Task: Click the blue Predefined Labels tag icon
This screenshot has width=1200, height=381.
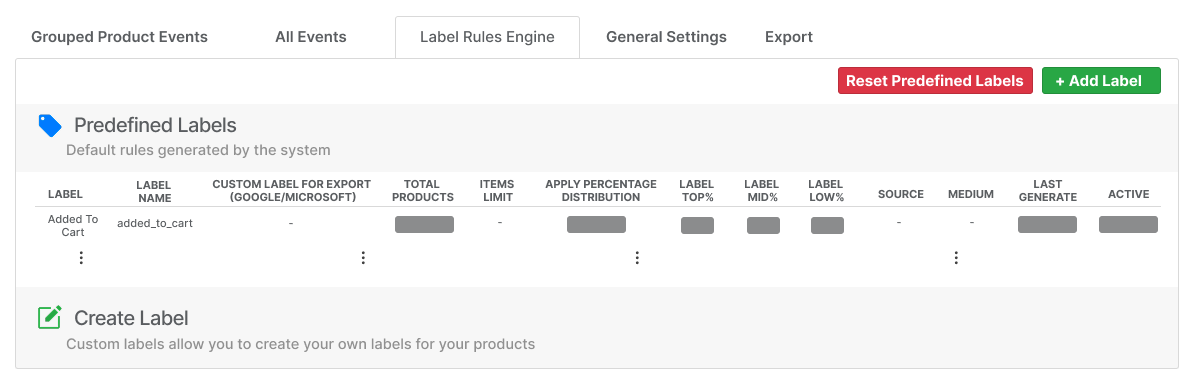Action: pyautogui.click(x=50, y=125)
